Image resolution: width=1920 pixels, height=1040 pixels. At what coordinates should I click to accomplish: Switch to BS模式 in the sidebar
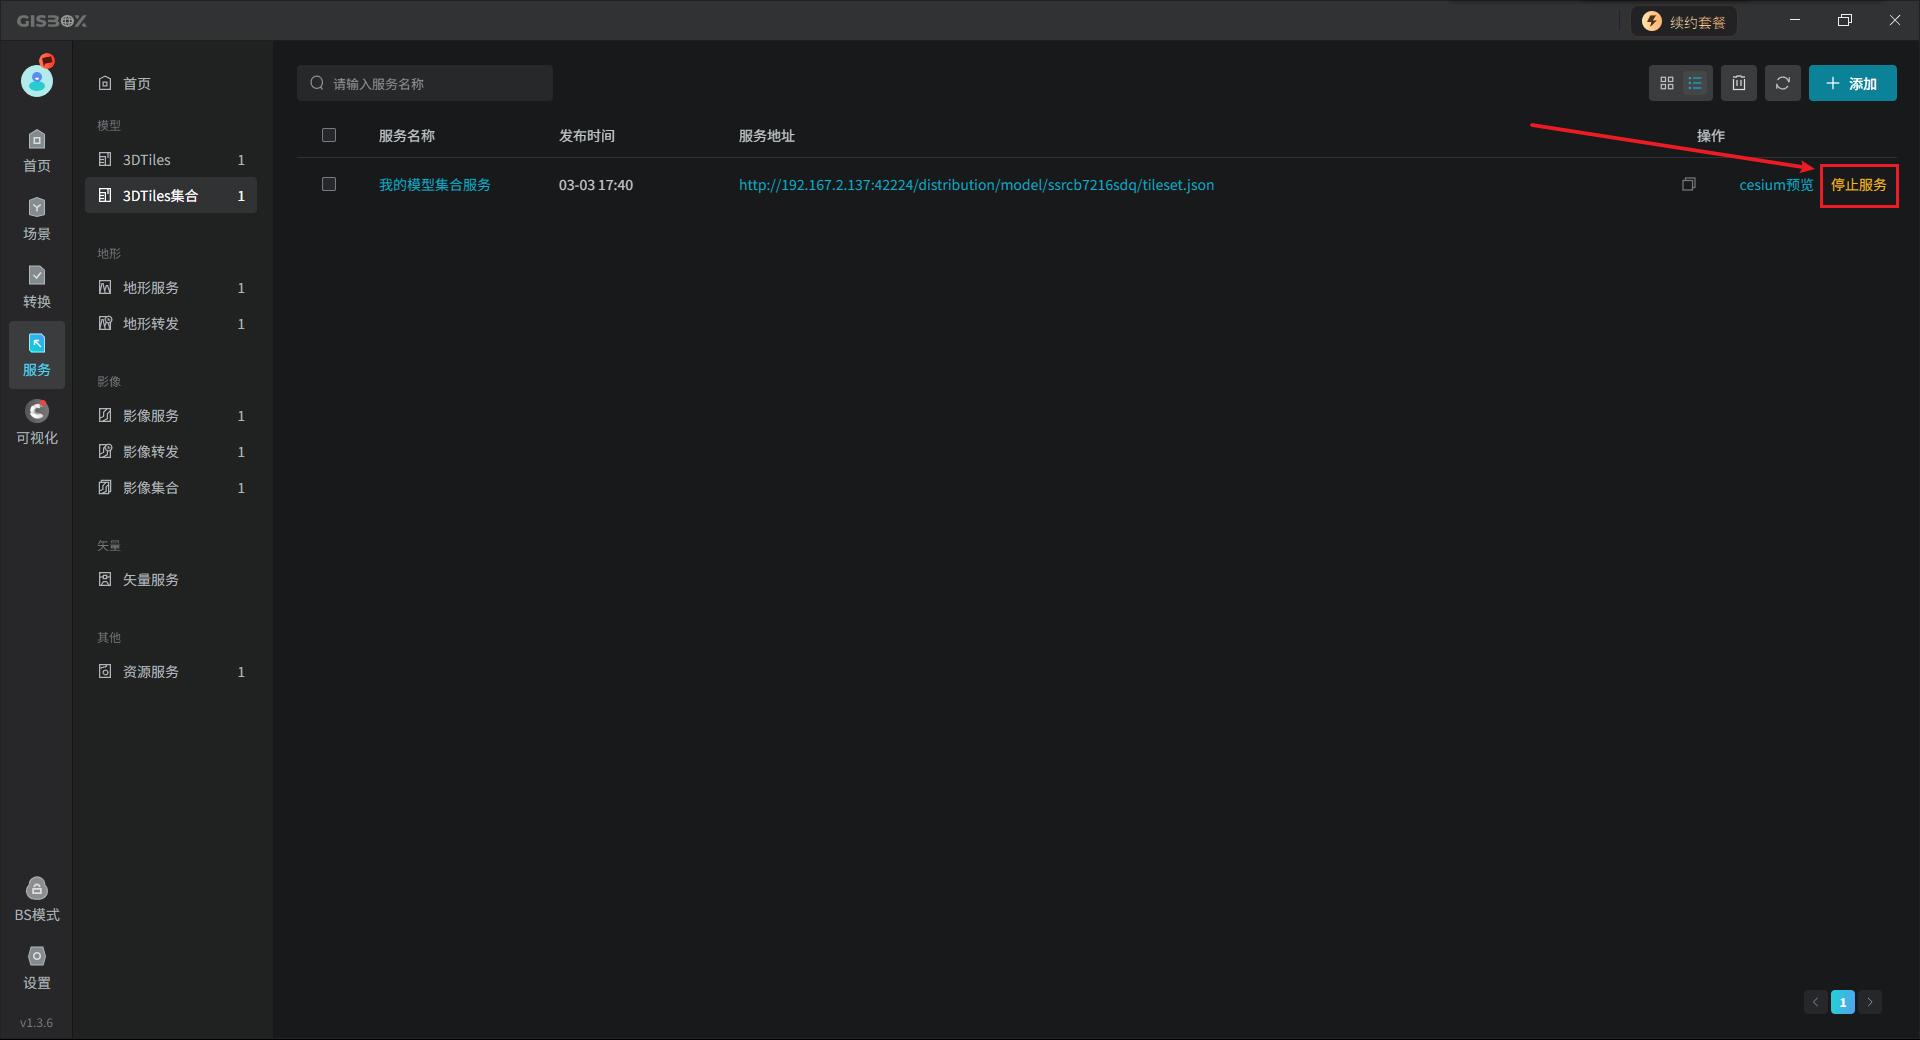pyautogui.click(x=37, y=899)
